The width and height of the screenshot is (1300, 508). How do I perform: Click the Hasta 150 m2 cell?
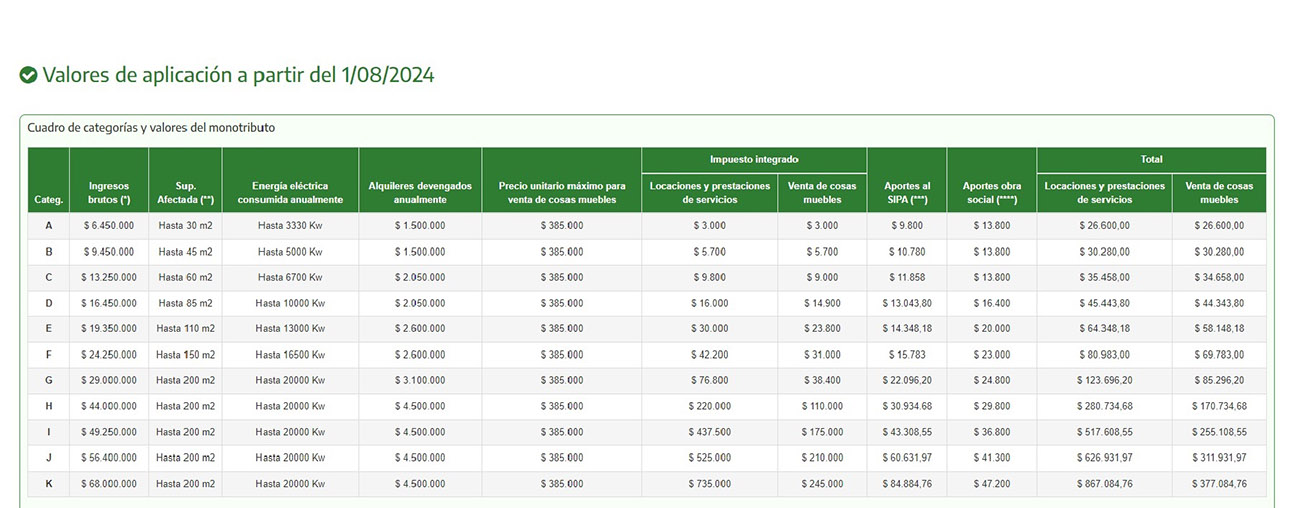click(x=185, y=355)
